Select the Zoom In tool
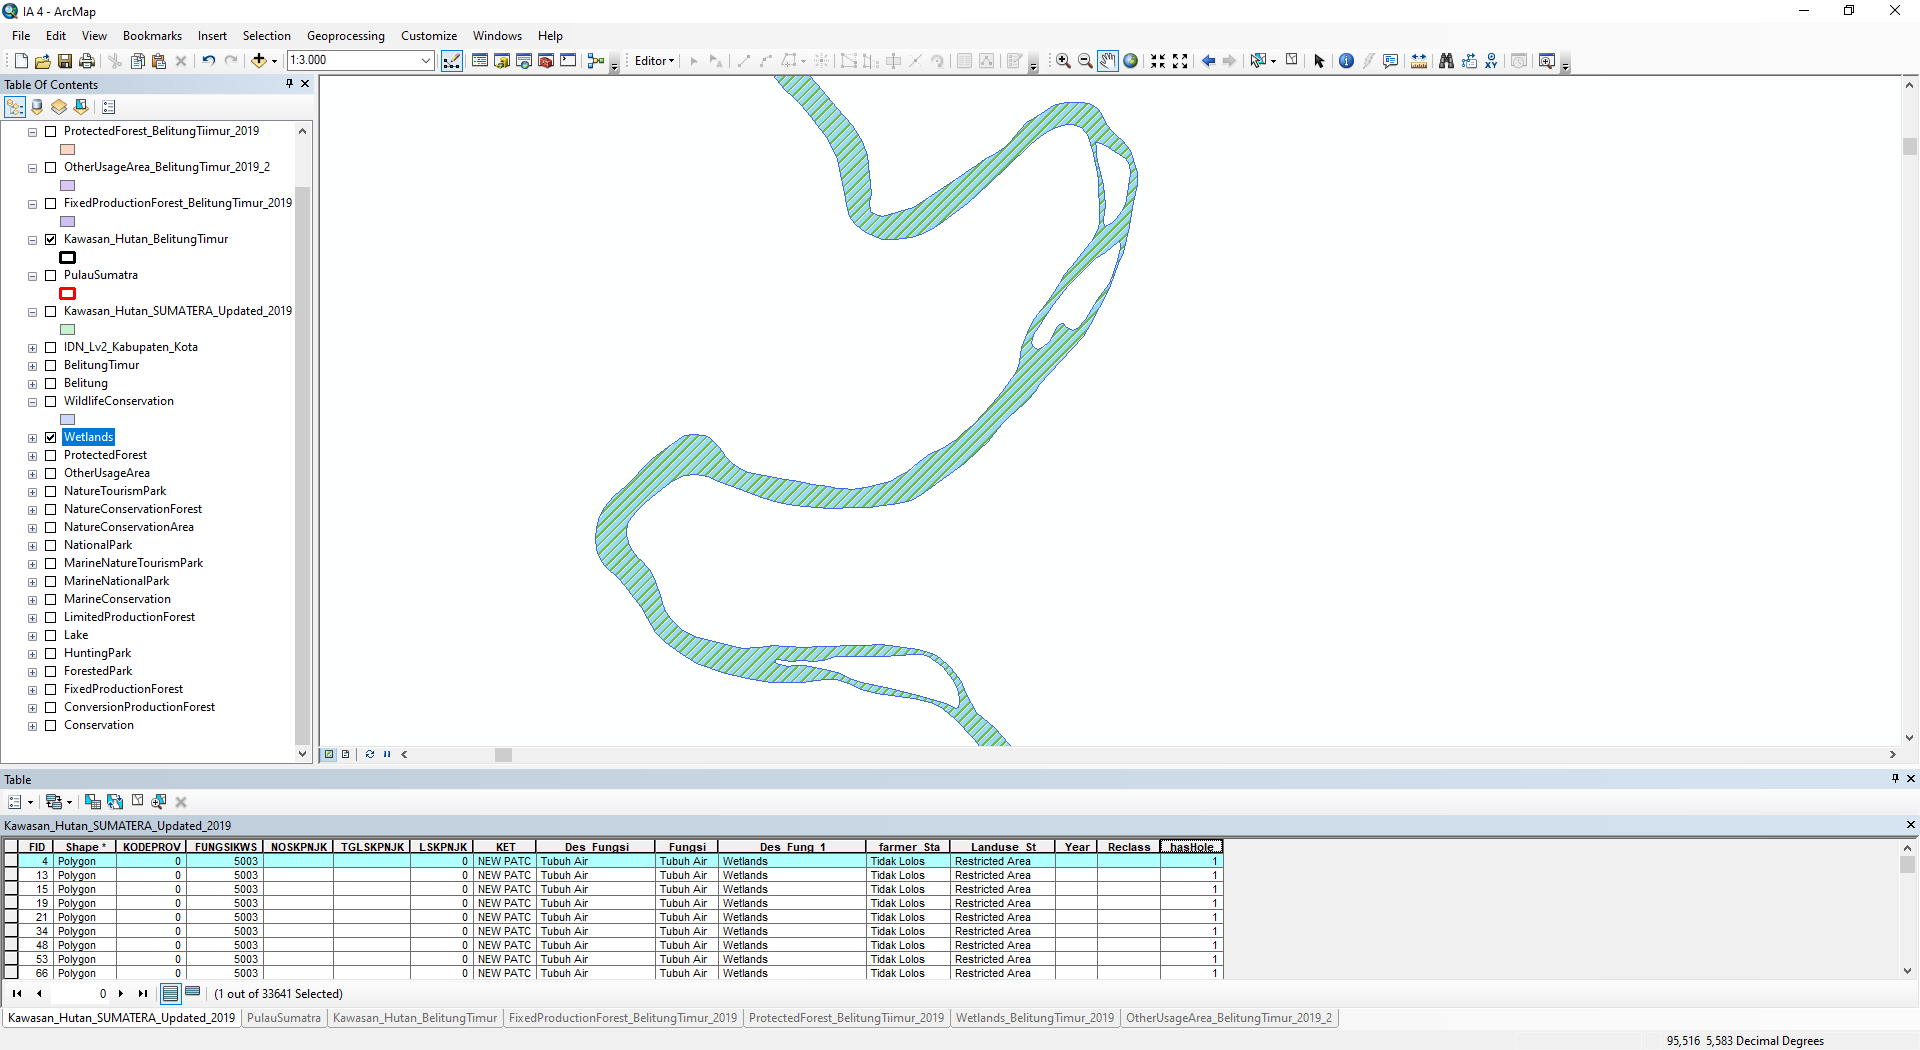The height and width of the screenshot is (1050, 1920). point(1063,61)
